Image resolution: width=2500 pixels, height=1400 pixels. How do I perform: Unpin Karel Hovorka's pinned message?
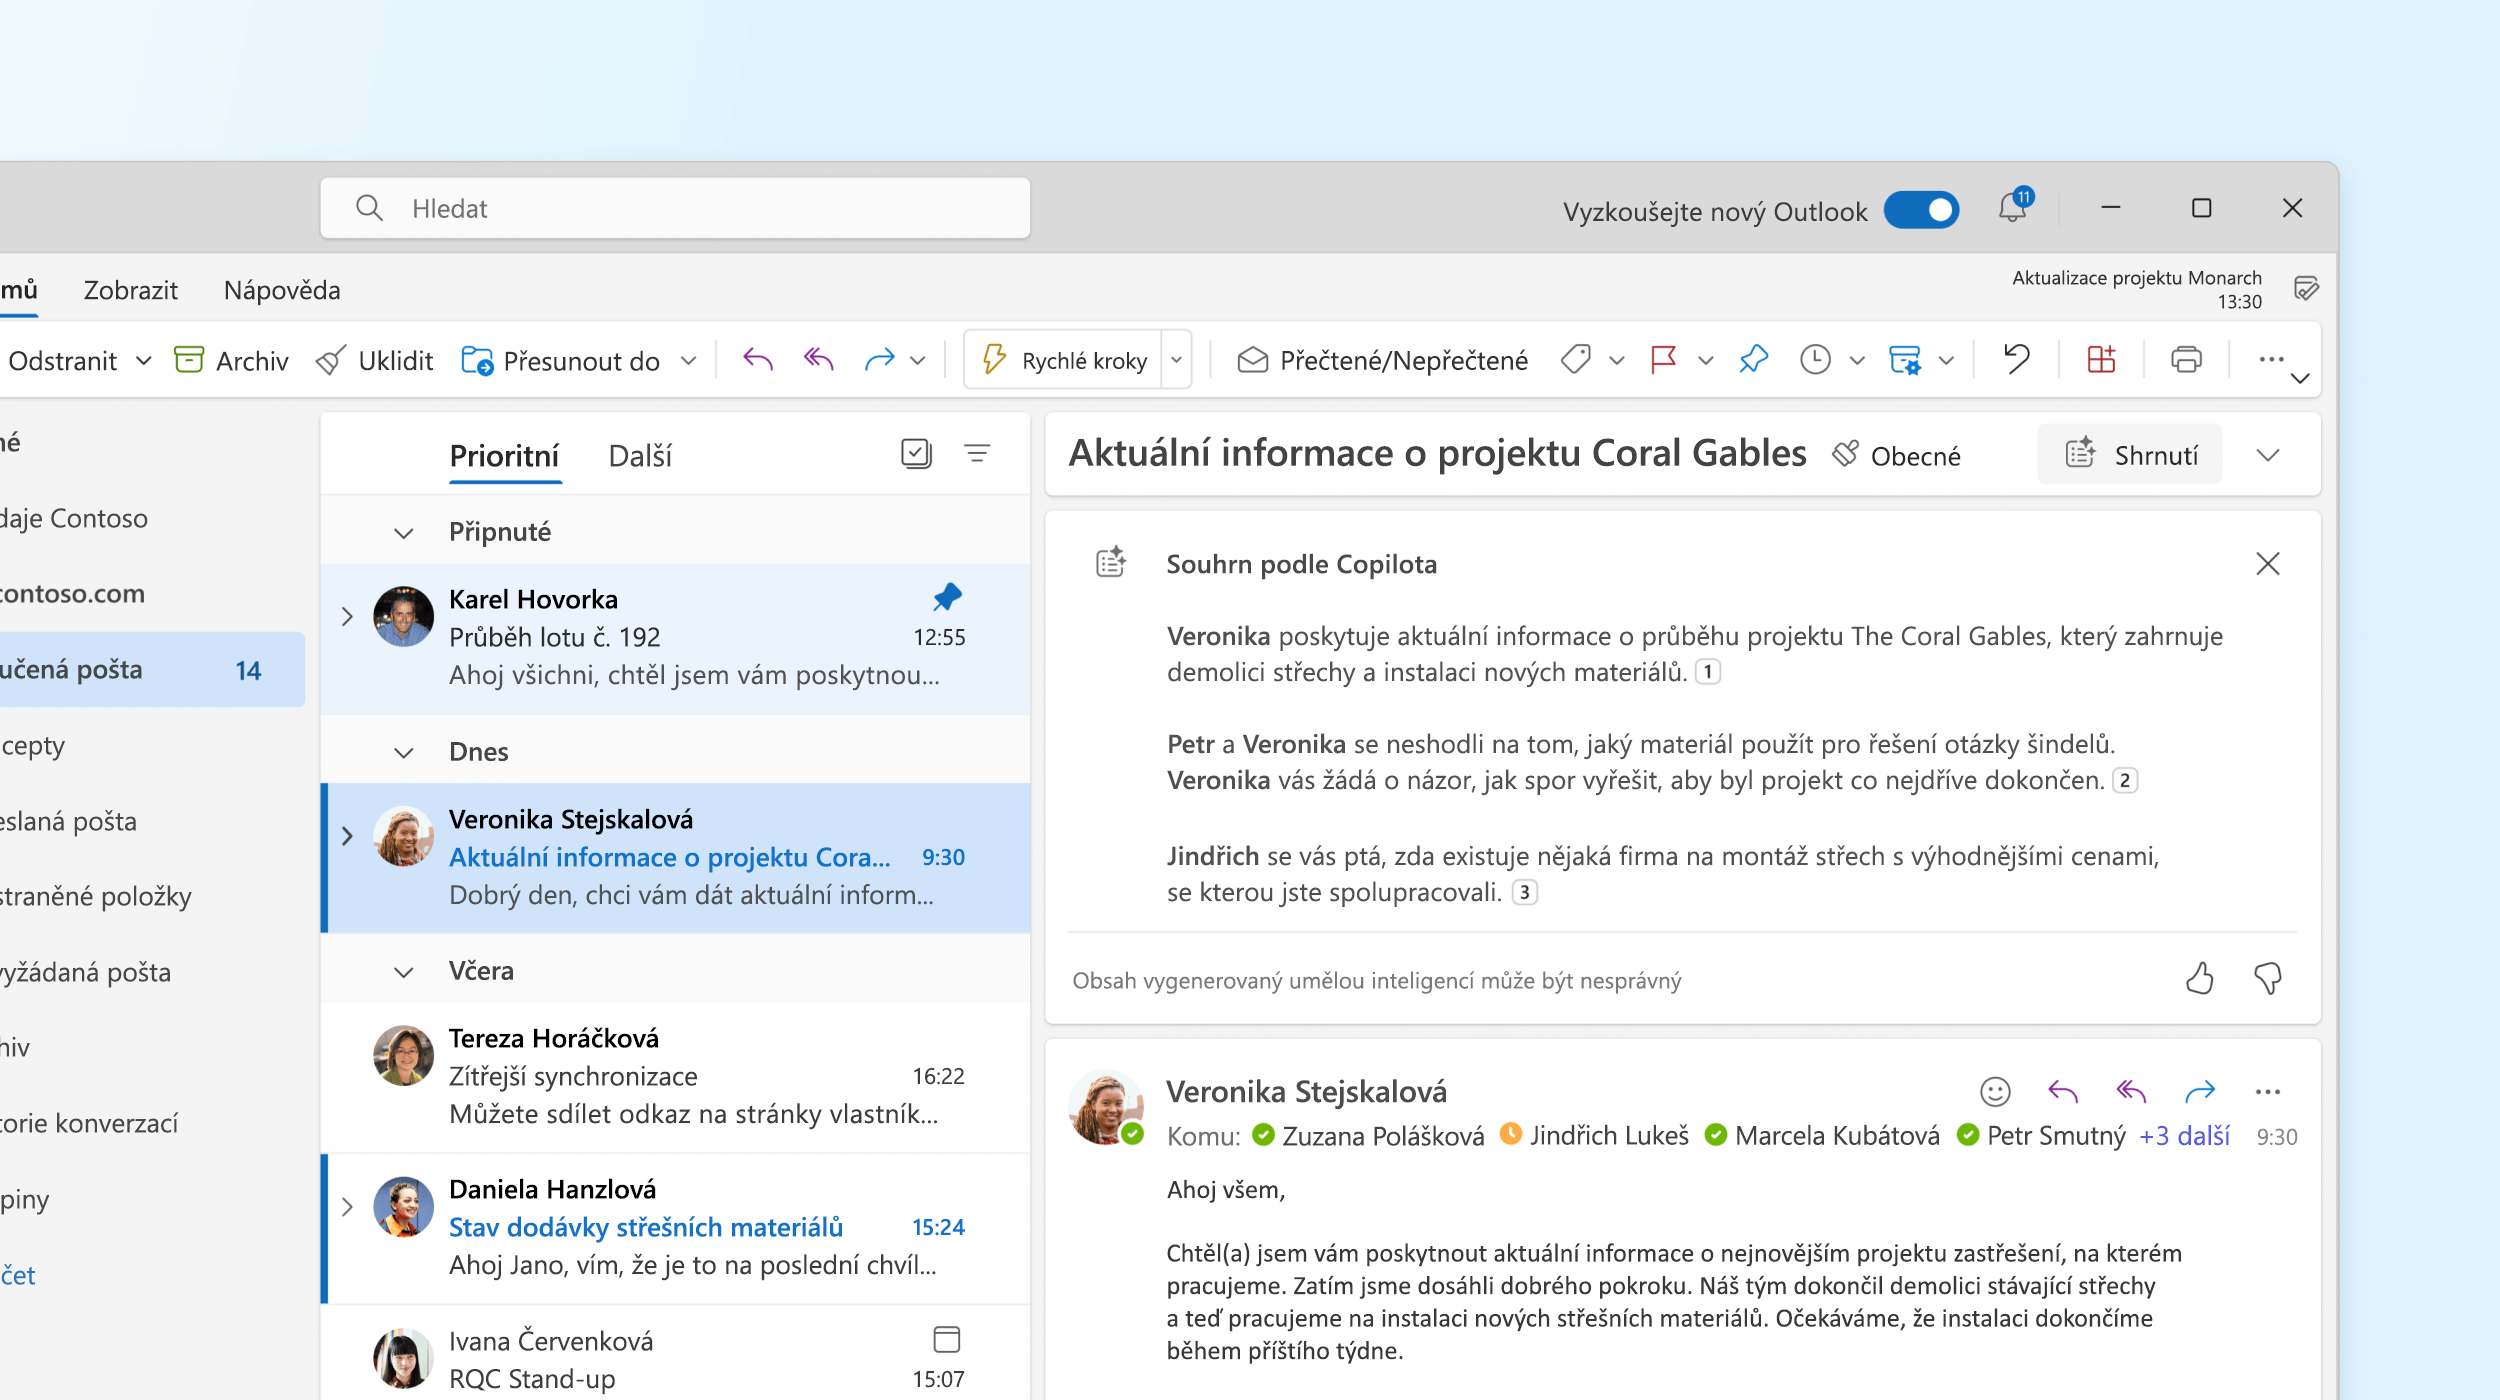tap(946, 598)
